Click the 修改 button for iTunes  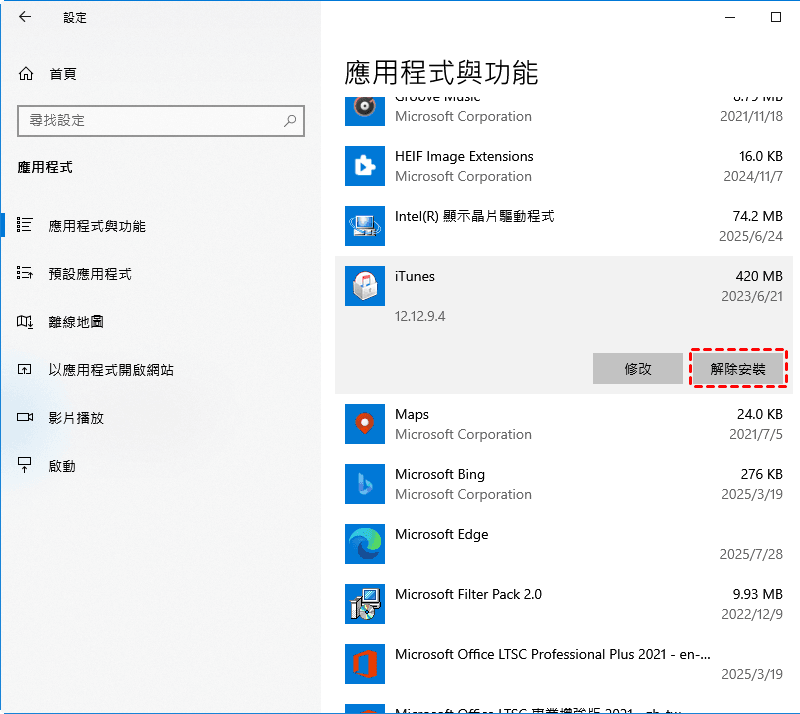638,368
